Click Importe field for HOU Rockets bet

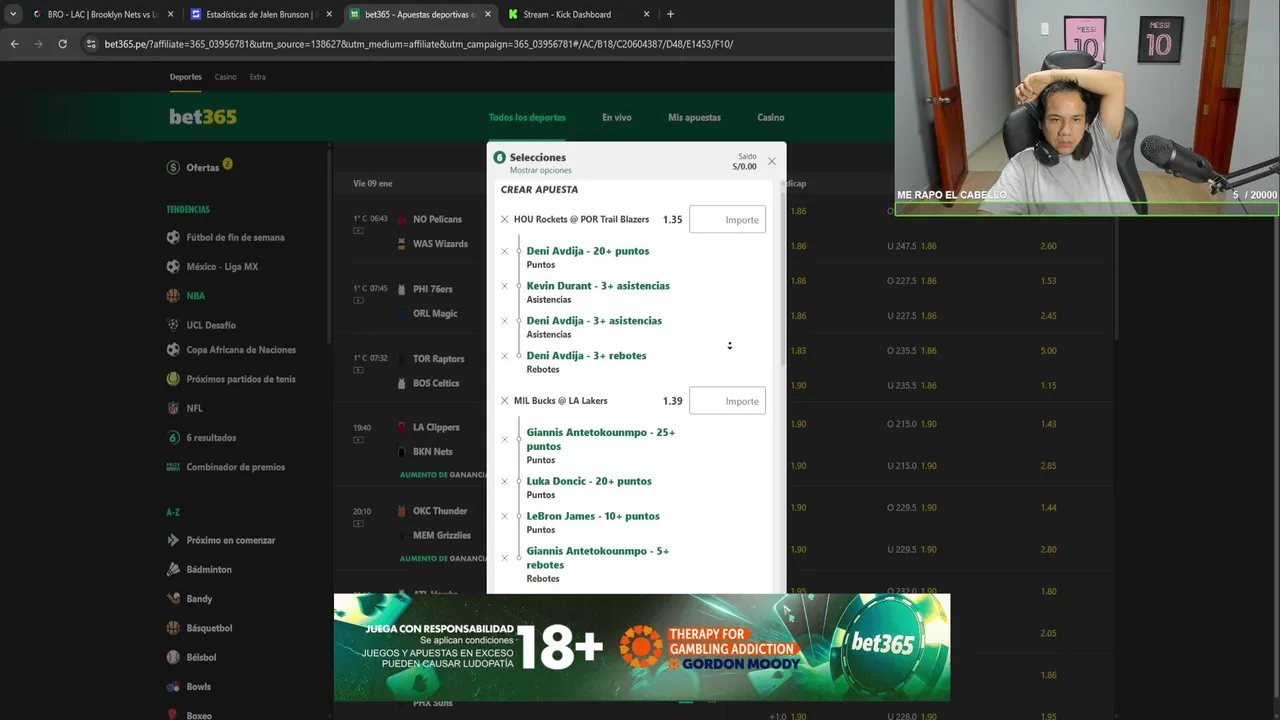tap(727, 220)
